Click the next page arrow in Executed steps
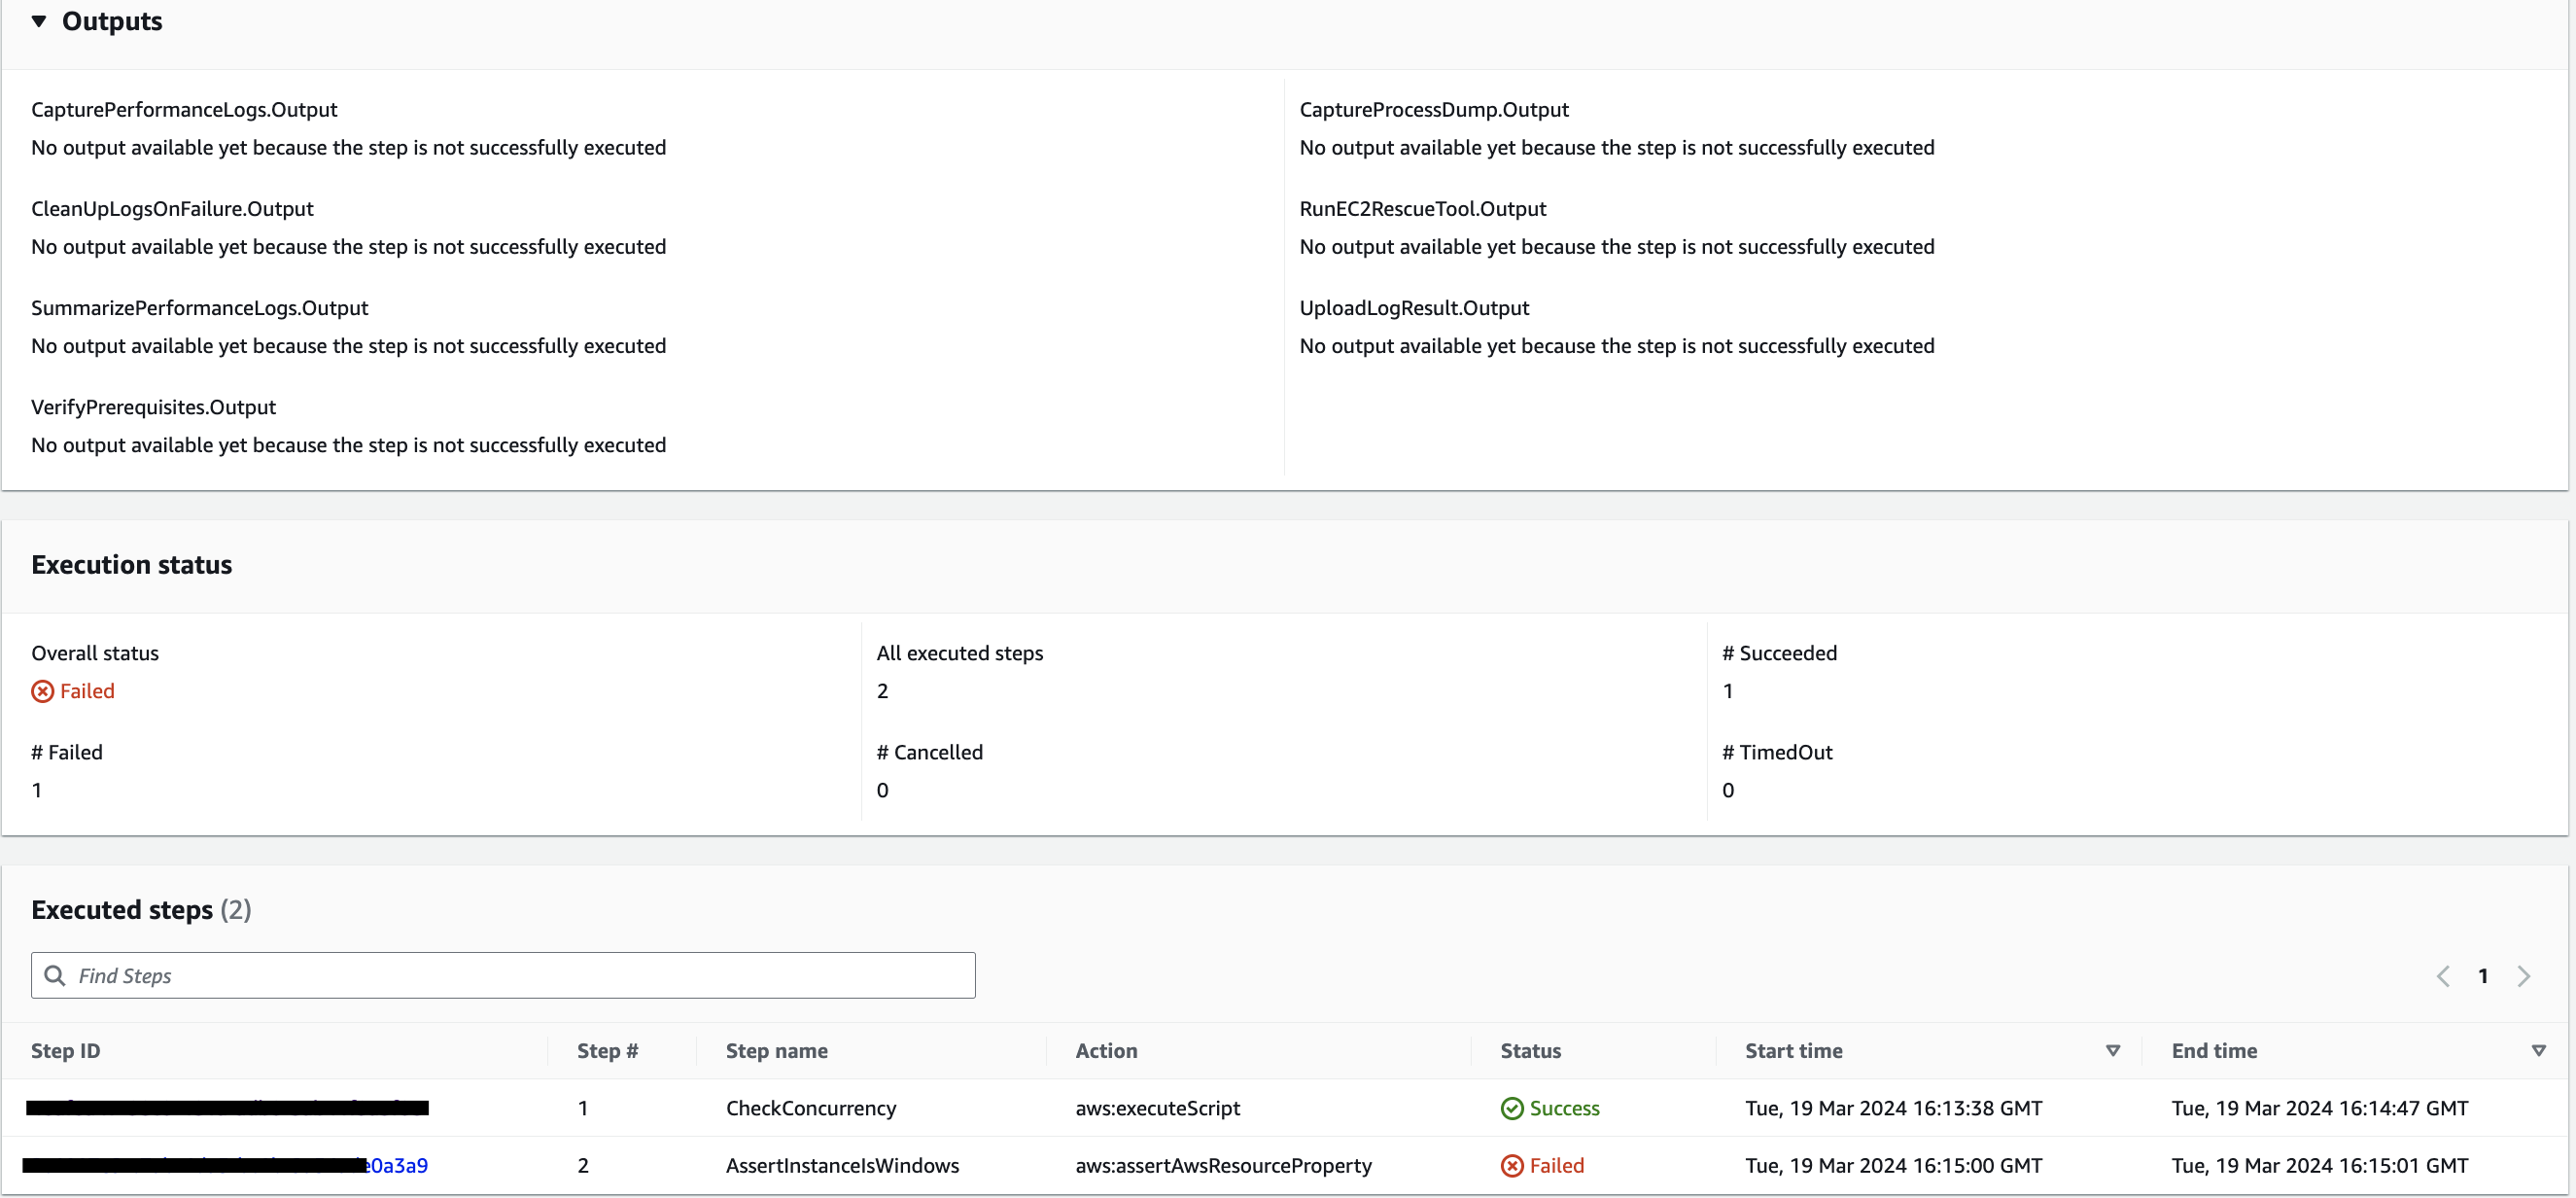 click(x=2524, y=975)
